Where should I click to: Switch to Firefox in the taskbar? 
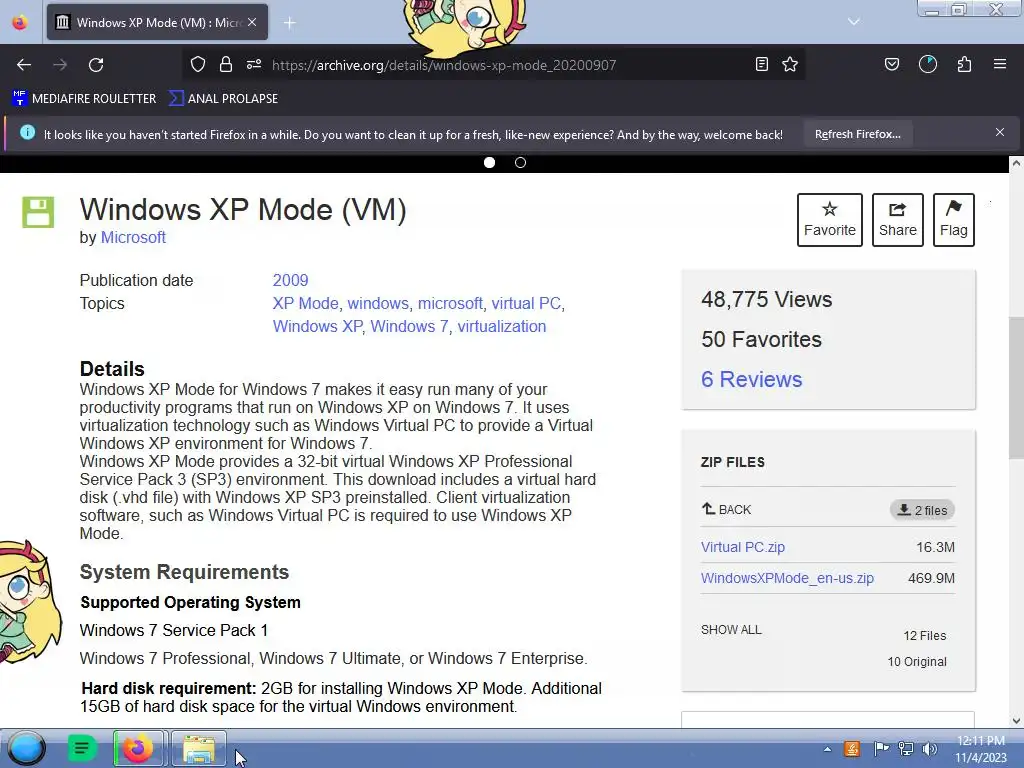(x=138, y=748)
